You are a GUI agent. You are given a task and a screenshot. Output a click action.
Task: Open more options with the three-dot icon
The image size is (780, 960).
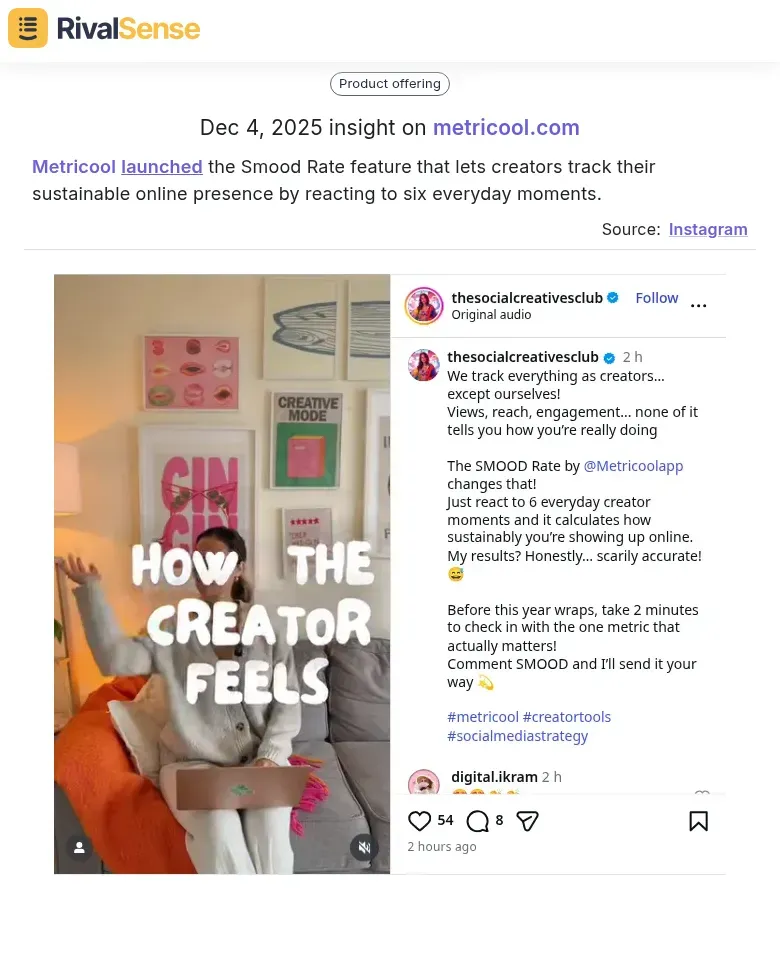click(x=699, y=305)
